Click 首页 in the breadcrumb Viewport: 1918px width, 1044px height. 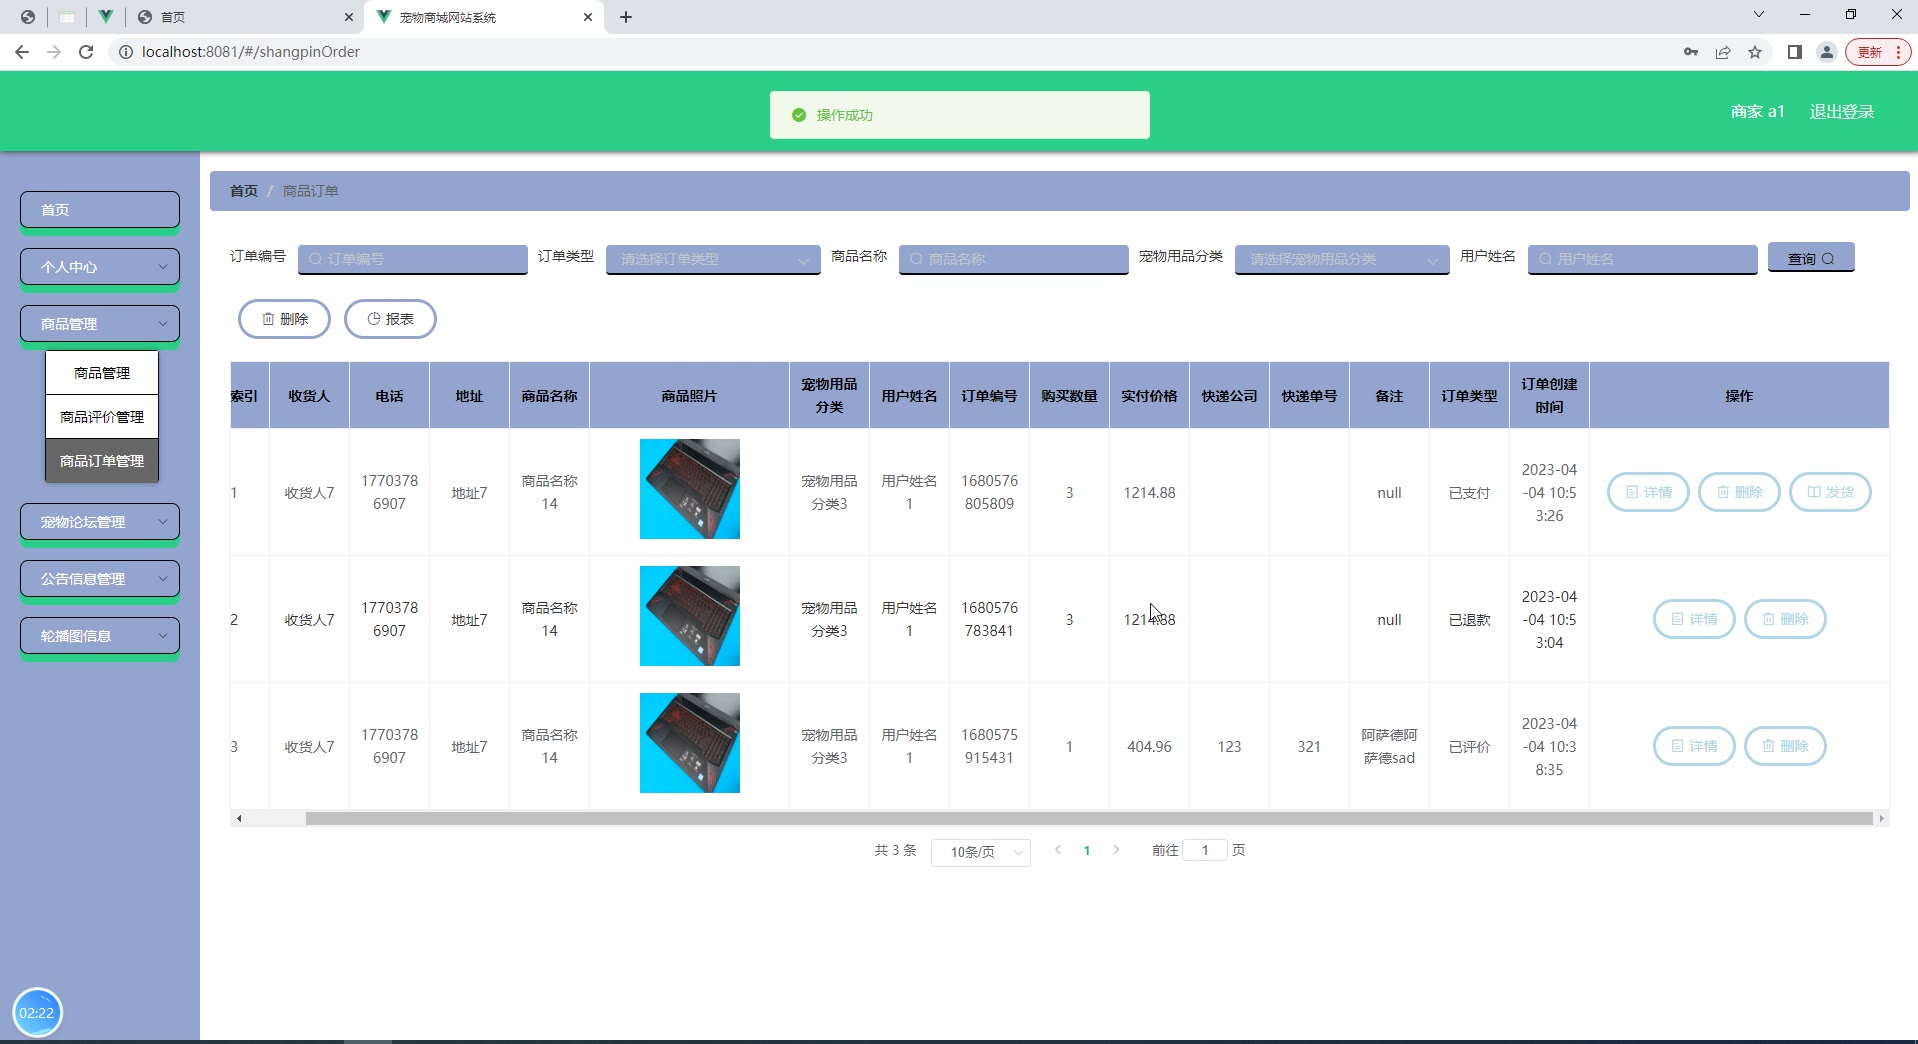tap(244, 191)
